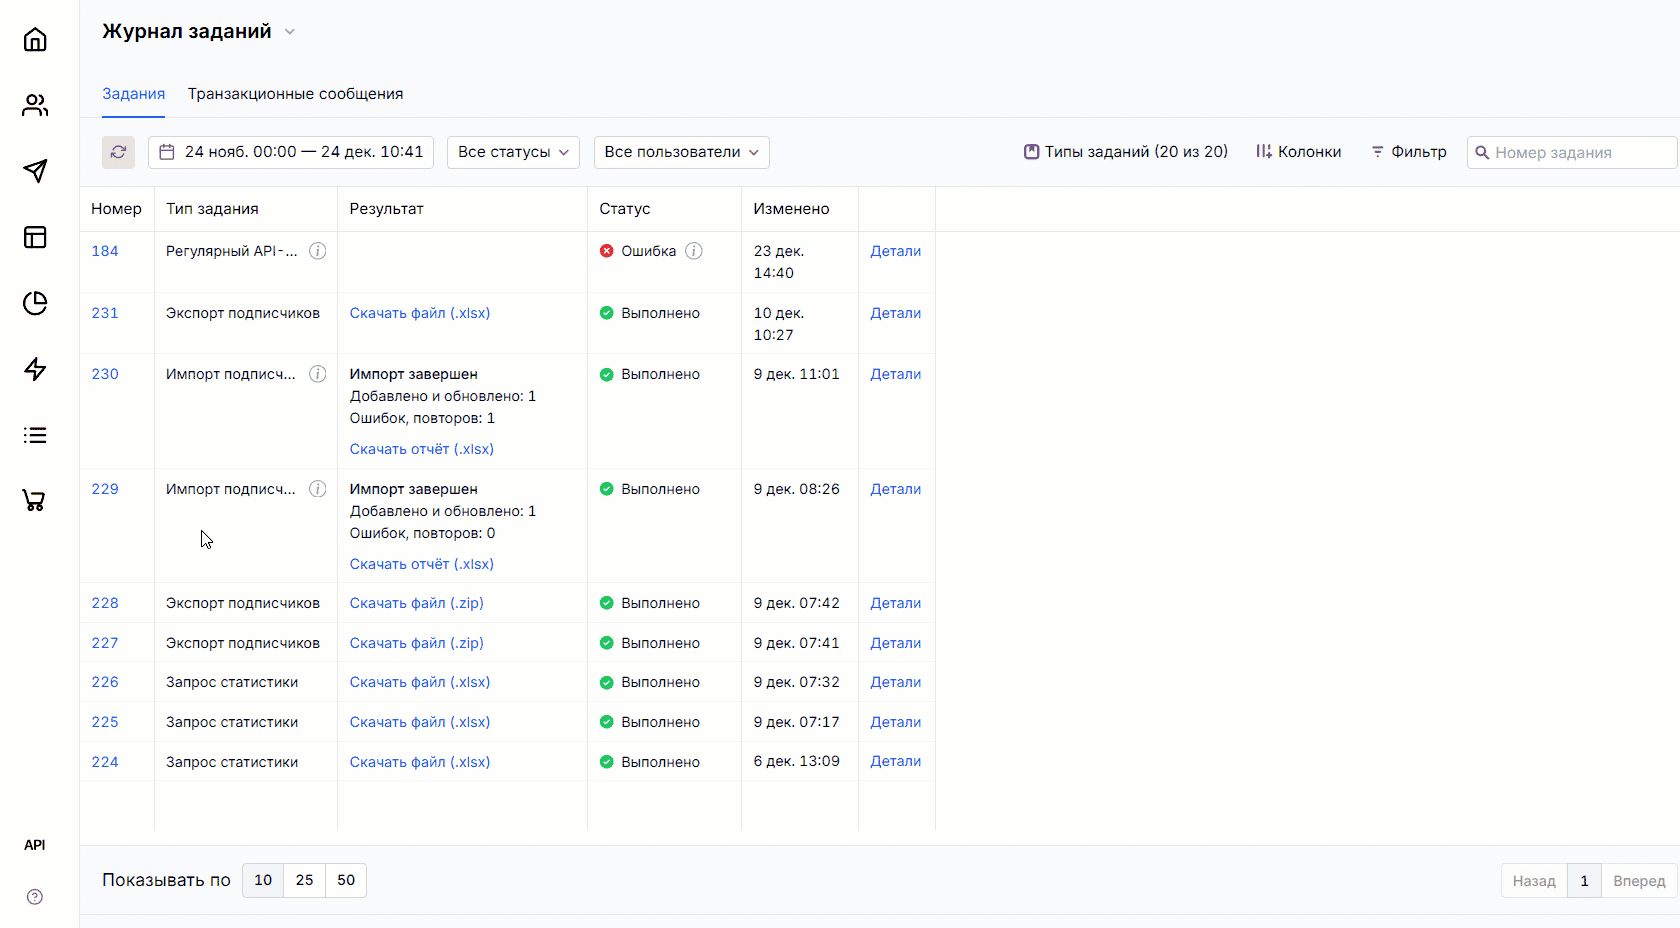Open the 'Фильтр' panel

point(1409,151)
